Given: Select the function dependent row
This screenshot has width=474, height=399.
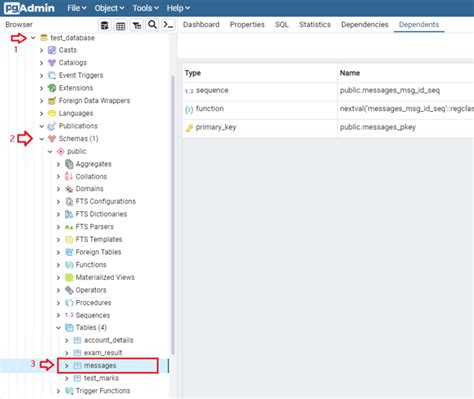Looking at the screenshot, I should click(x=328, y=109).
